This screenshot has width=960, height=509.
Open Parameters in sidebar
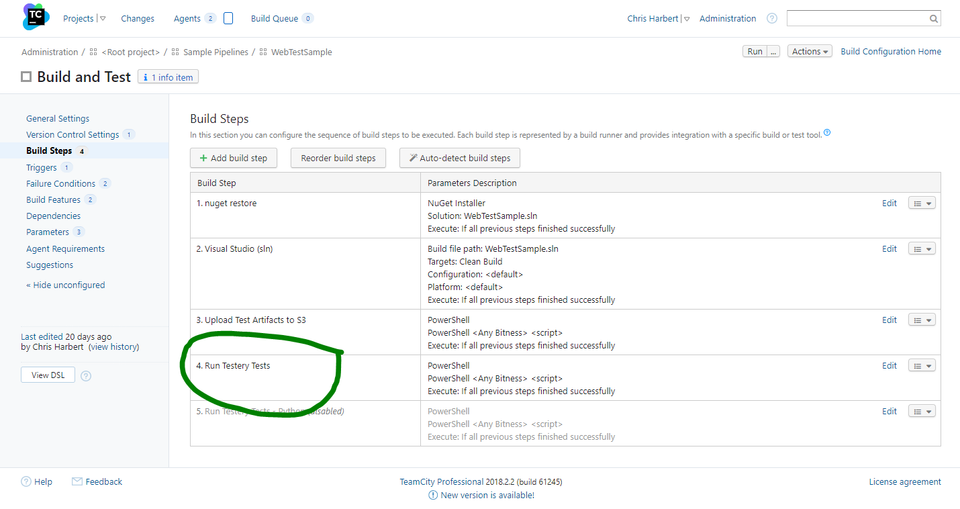pos(47,232)
